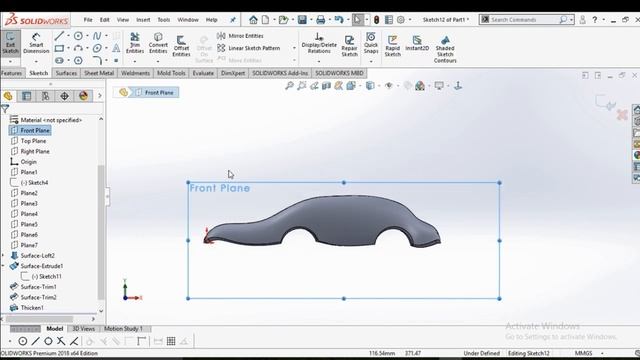Click Convert Entities tool
The height and width of the screenshot is (360, 640).
click(158, 43)
